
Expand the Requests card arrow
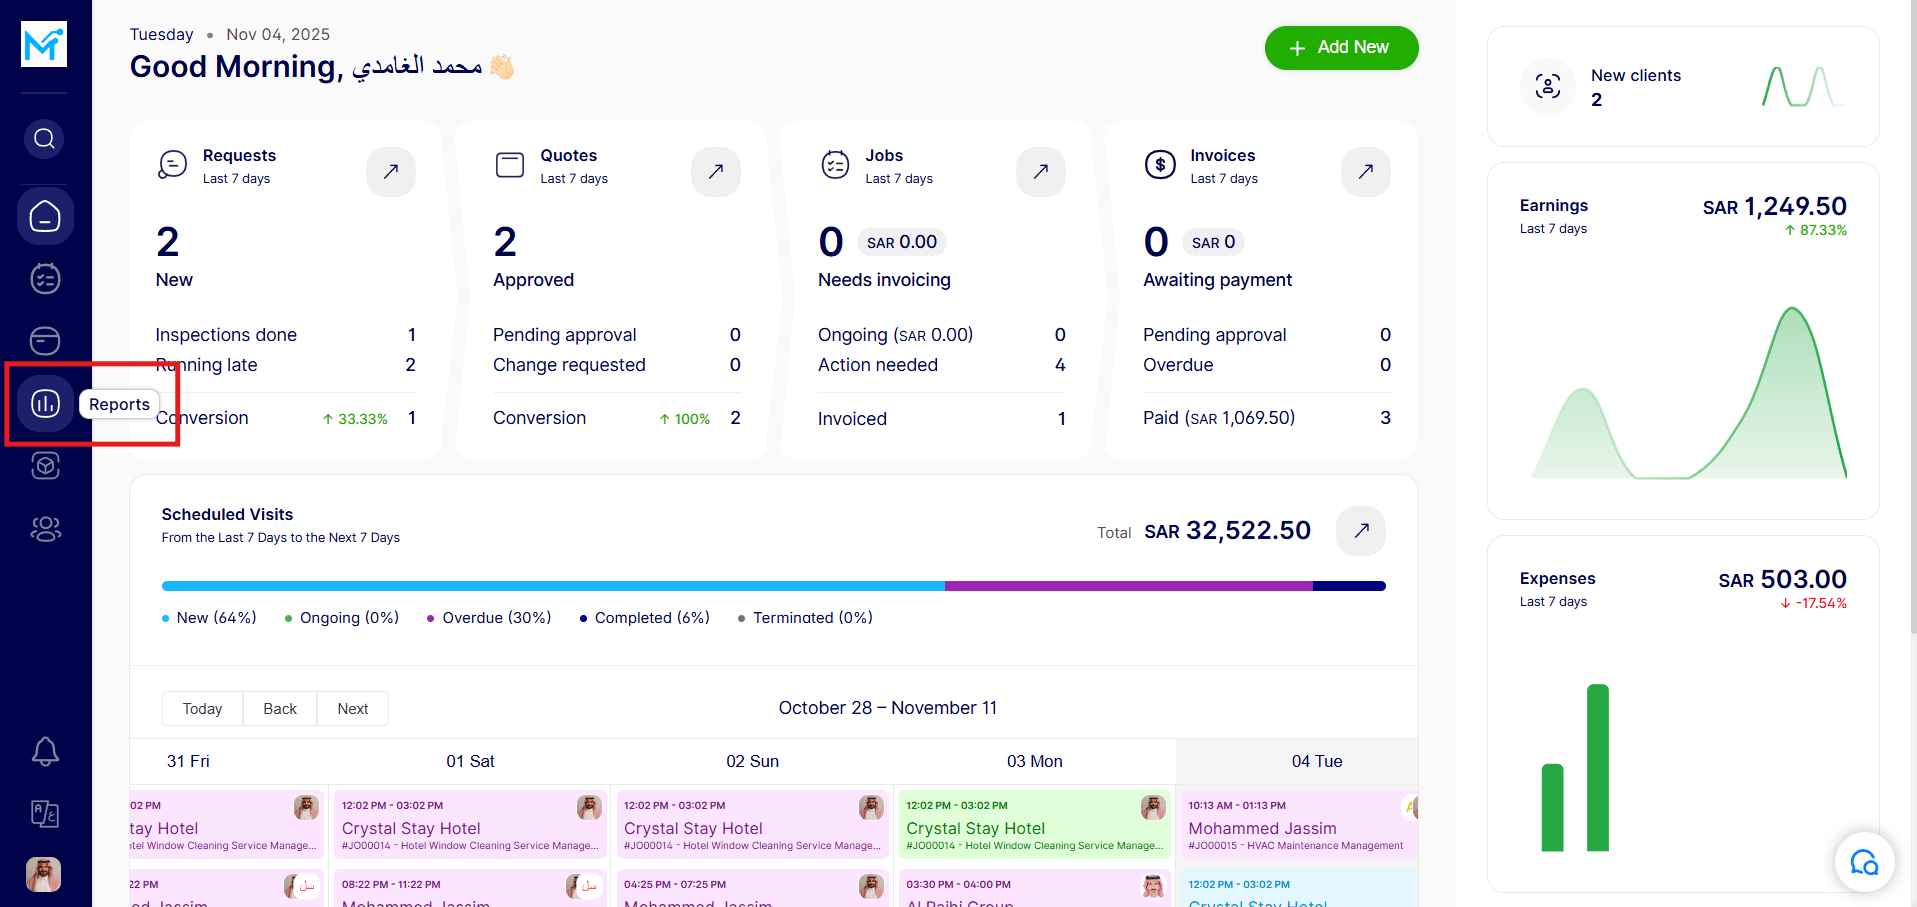[391, 171]
